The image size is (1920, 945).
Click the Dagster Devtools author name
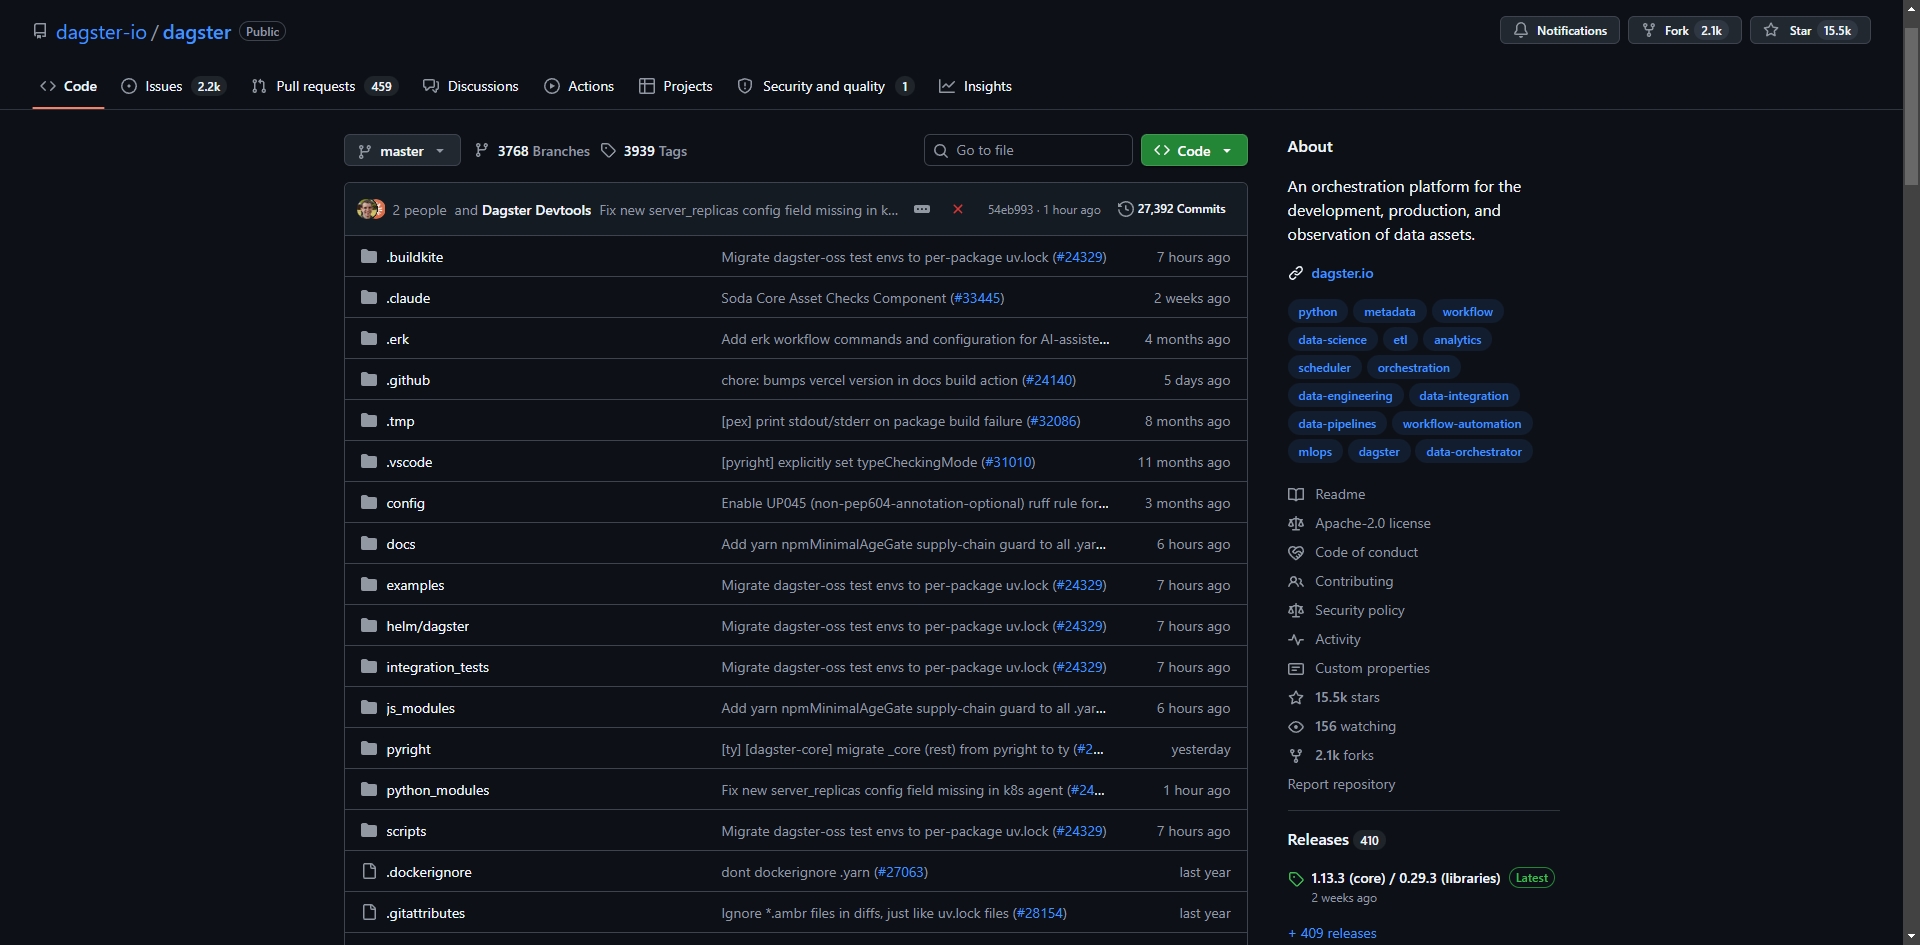tap(536, 210)
